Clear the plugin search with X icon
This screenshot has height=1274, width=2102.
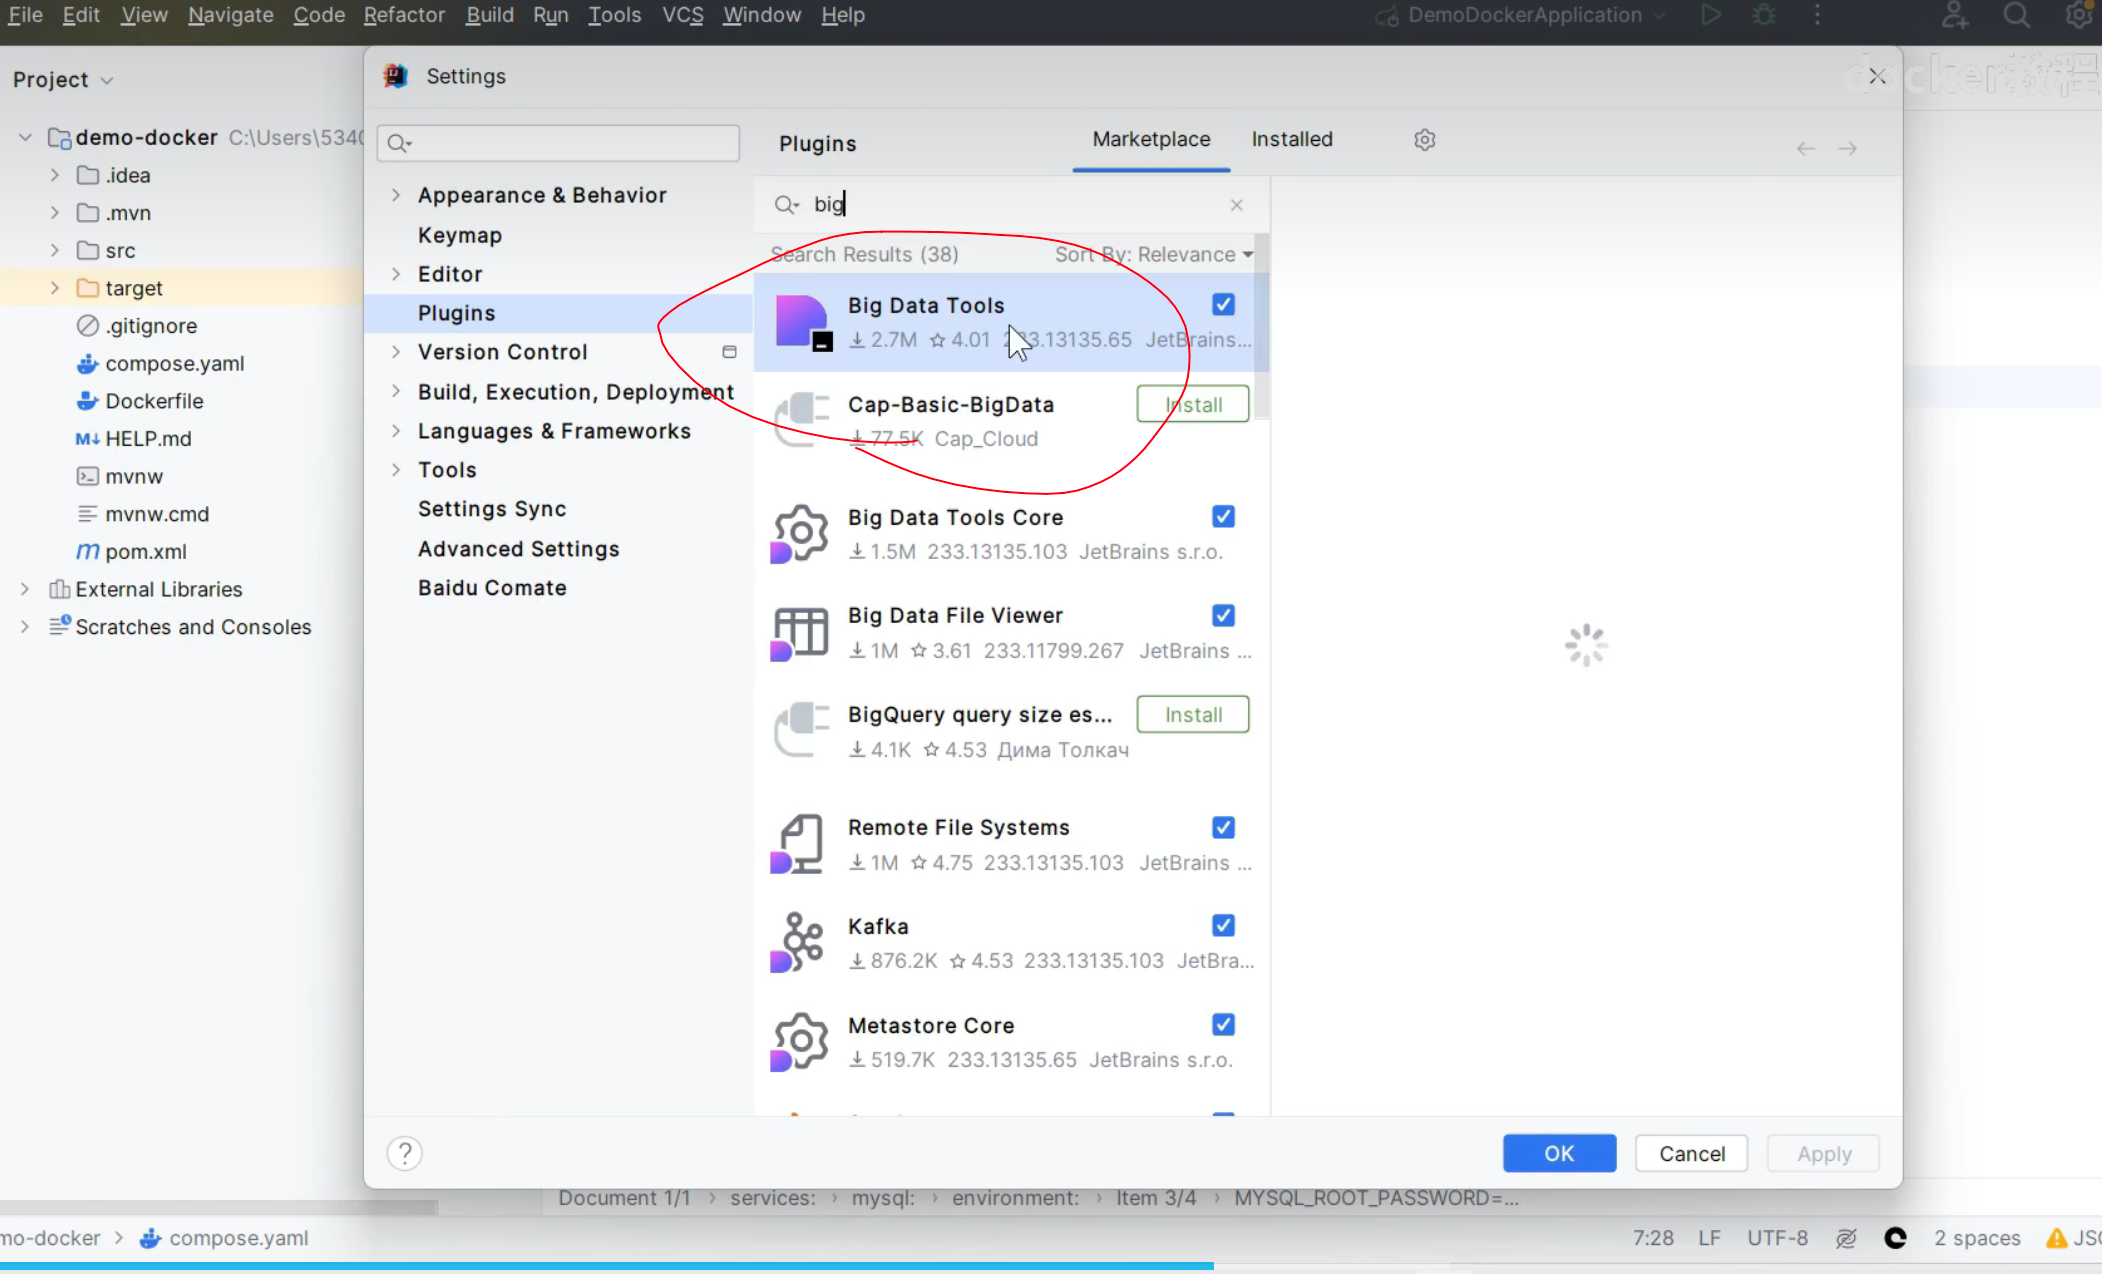pos(1237,205)
